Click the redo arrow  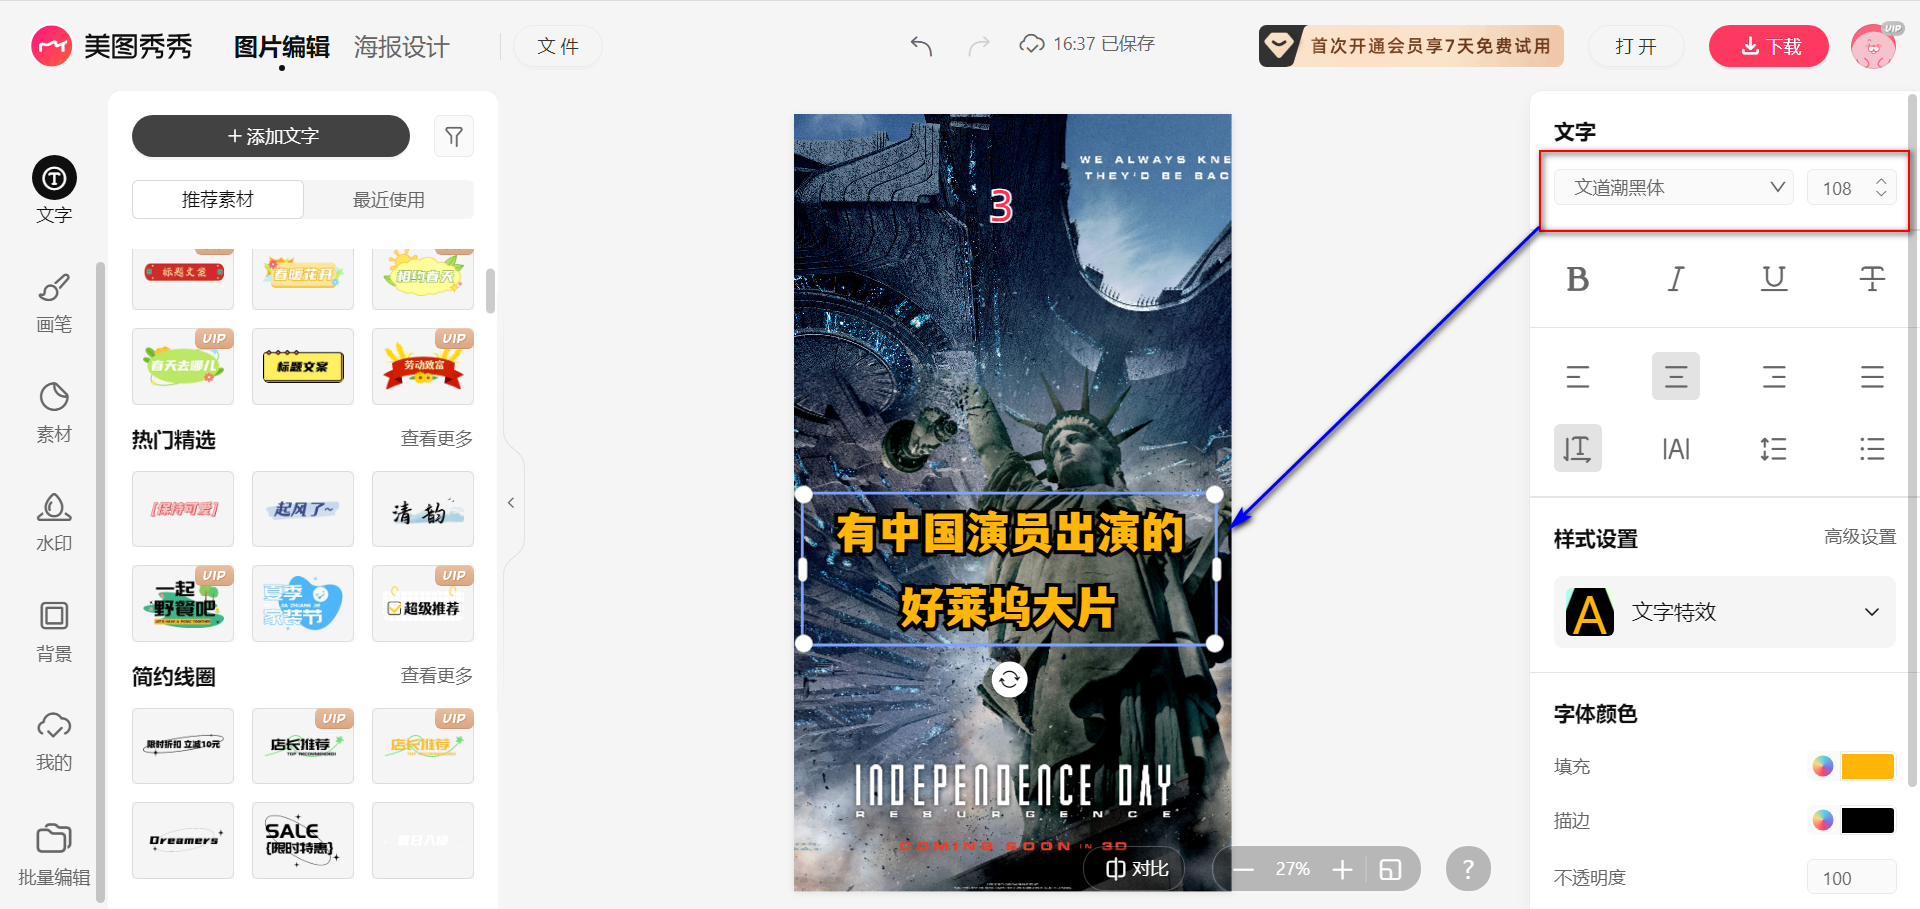coord(979,45)
